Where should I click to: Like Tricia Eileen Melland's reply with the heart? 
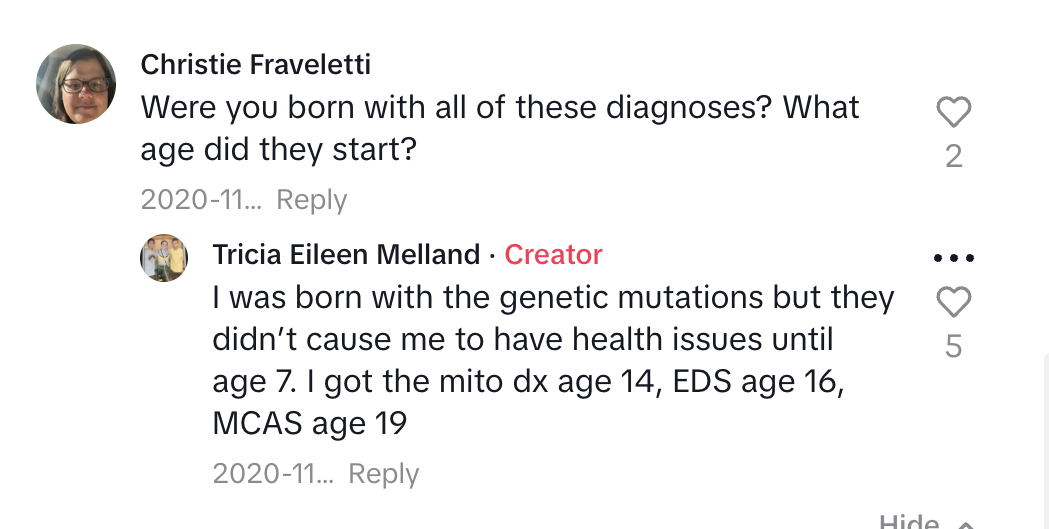pos(953,302)
